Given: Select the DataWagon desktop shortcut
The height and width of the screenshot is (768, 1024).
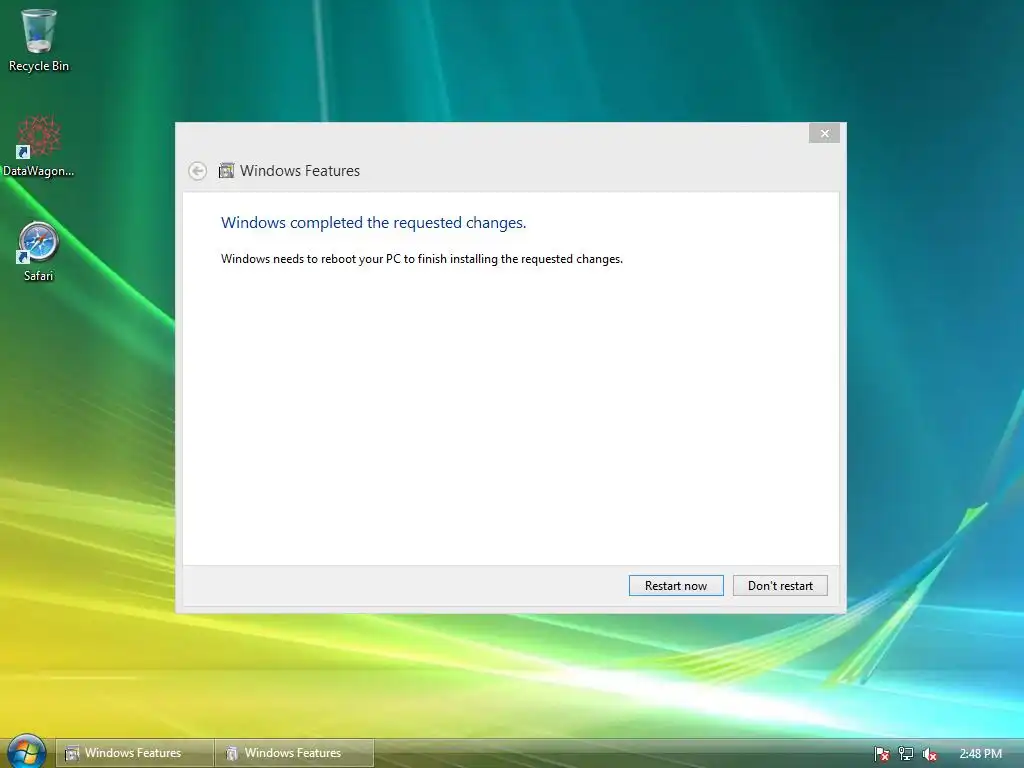Looking at the screenshot, I should click(39, 146).
